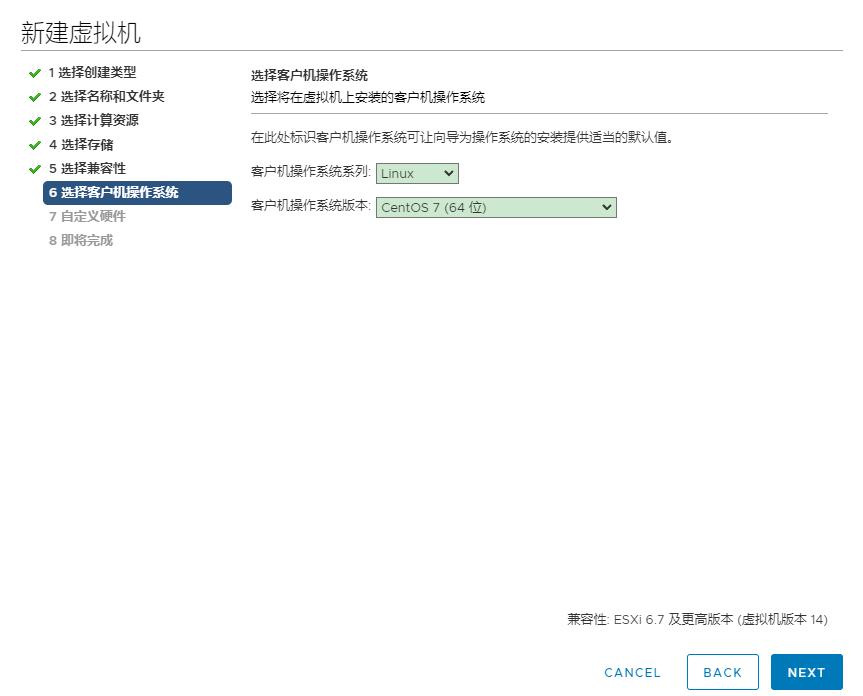Cancel the new virtual machine wizard
The image size is (863, 696).
pyautogui.click(x=632, y=672)
